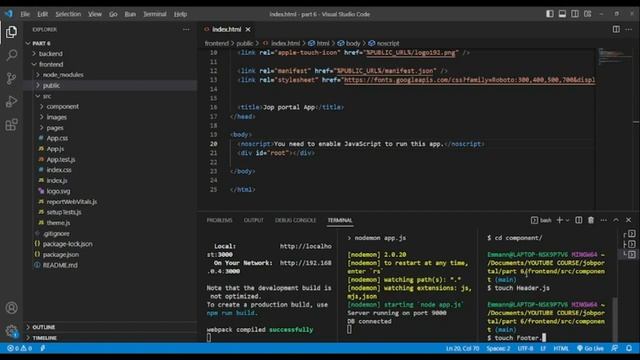Expand the pages folder
This screenshot has height=360, width=640.
tap(55, 128)
